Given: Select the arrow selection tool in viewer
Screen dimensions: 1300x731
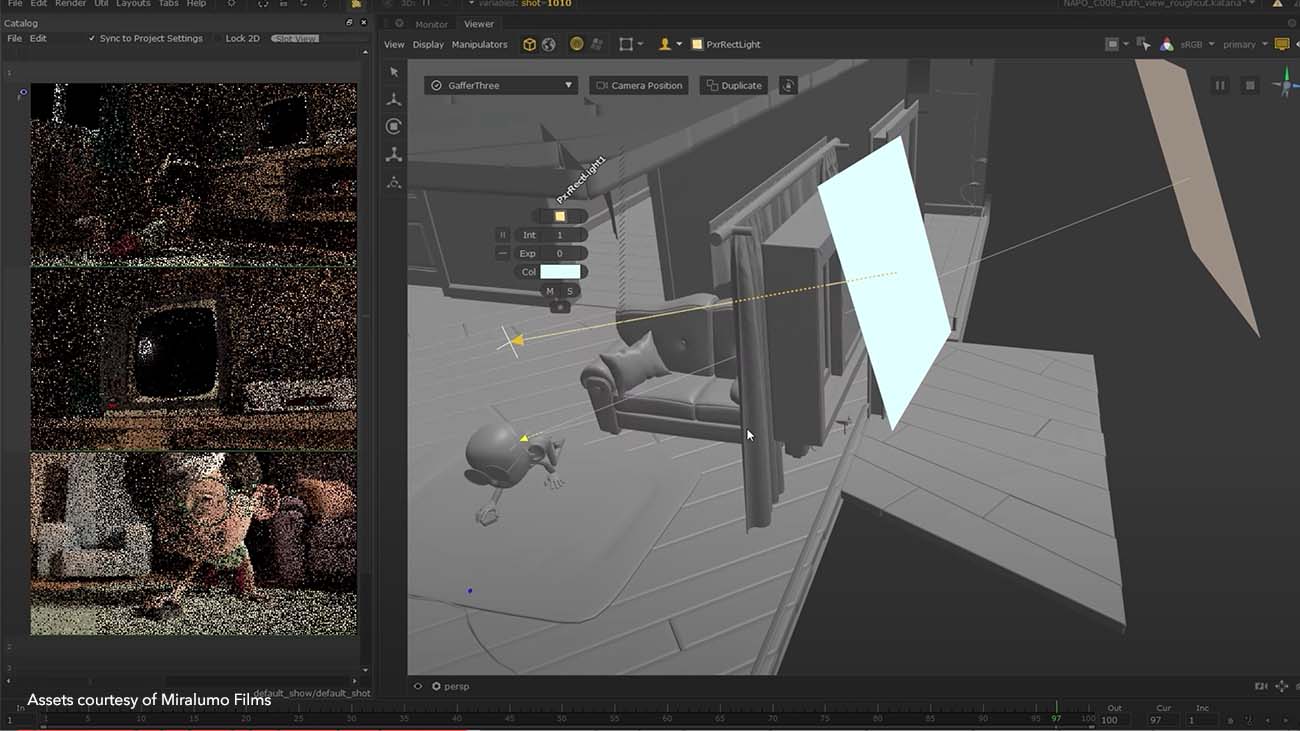Looking at the screenshot, I should click(394, 72).
